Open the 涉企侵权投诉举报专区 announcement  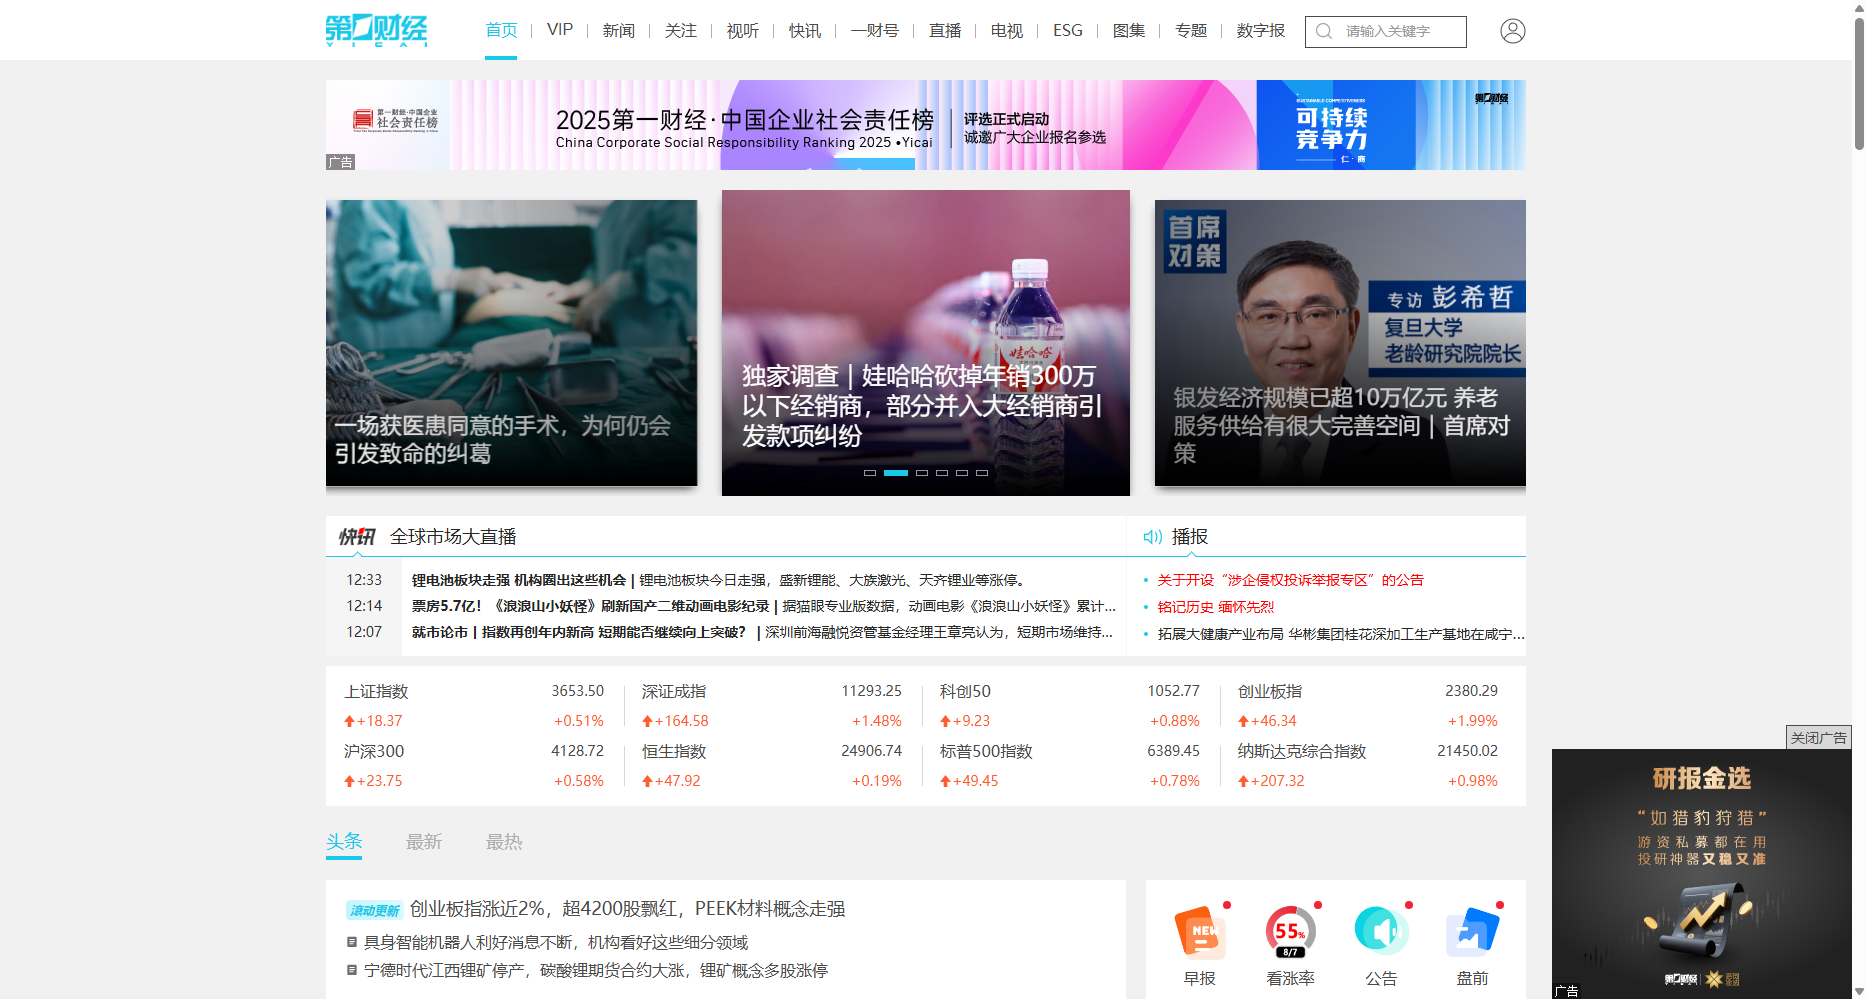click(1290, 580)
